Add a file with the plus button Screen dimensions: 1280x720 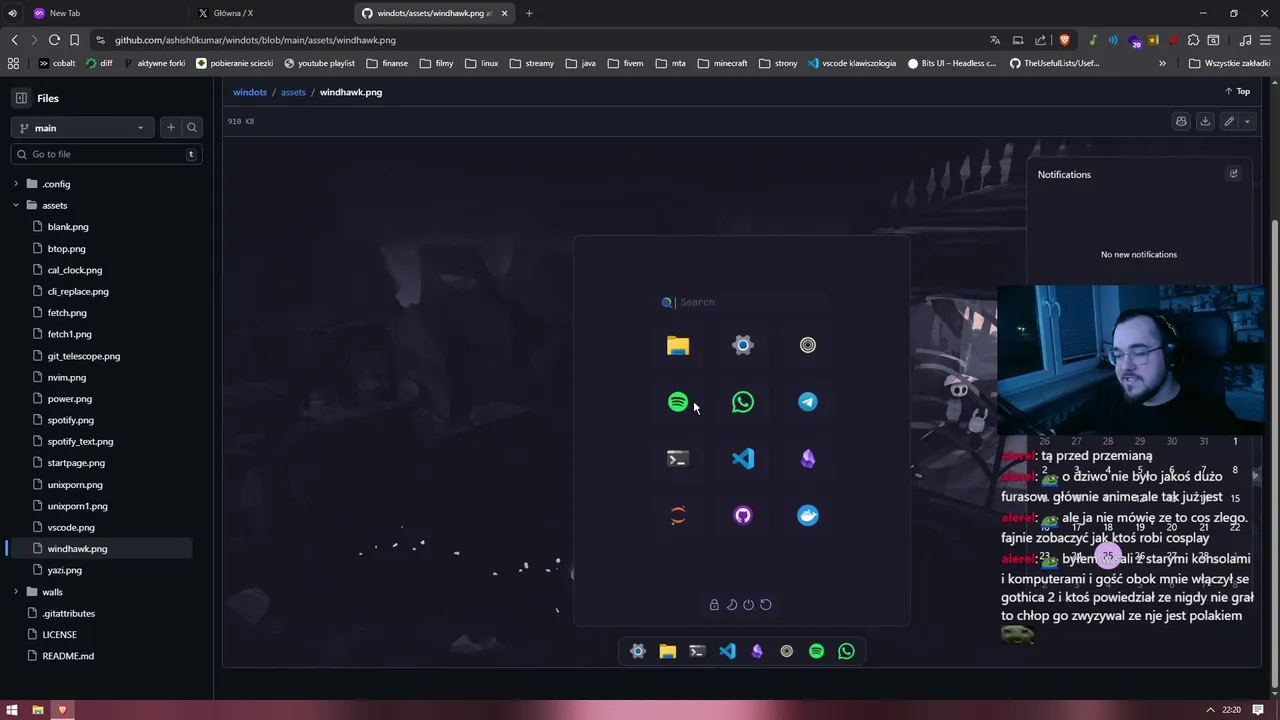pyautogui.click(x=171, y=128)
